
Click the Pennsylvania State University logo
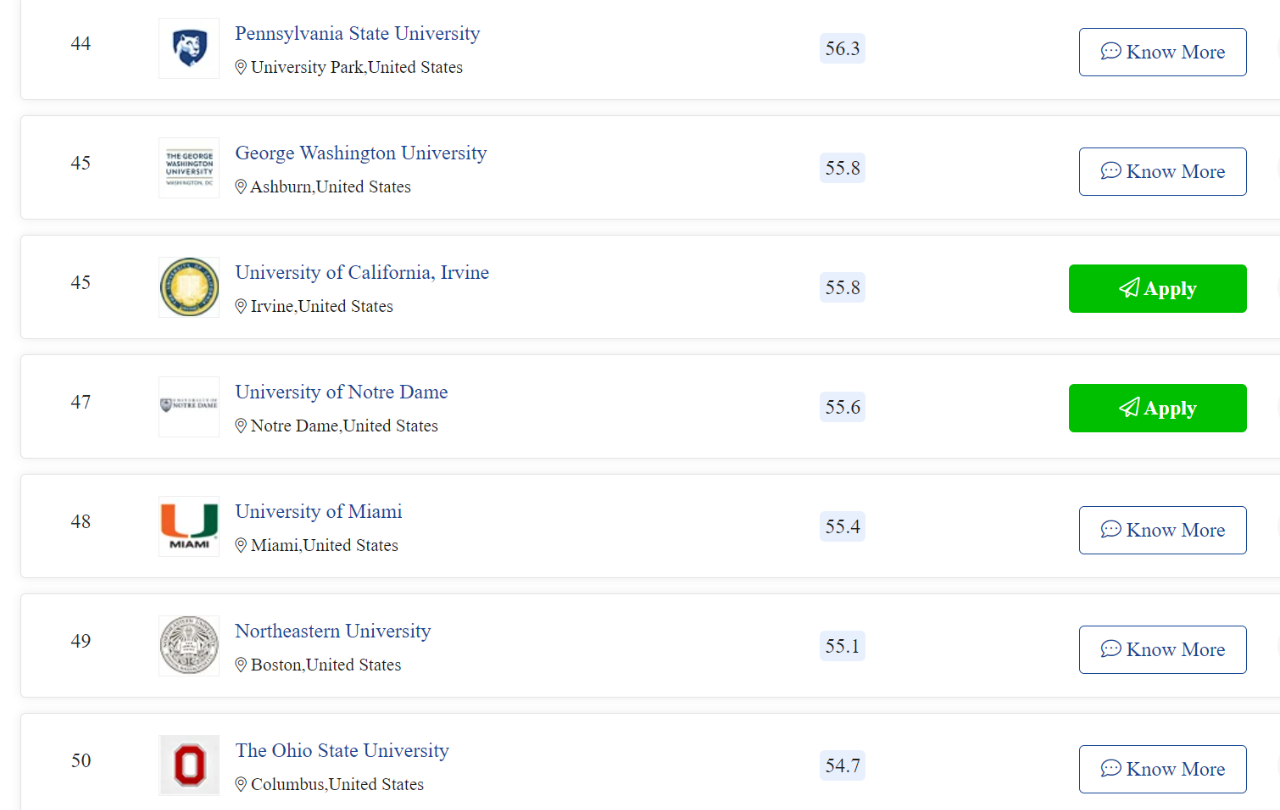189,48
